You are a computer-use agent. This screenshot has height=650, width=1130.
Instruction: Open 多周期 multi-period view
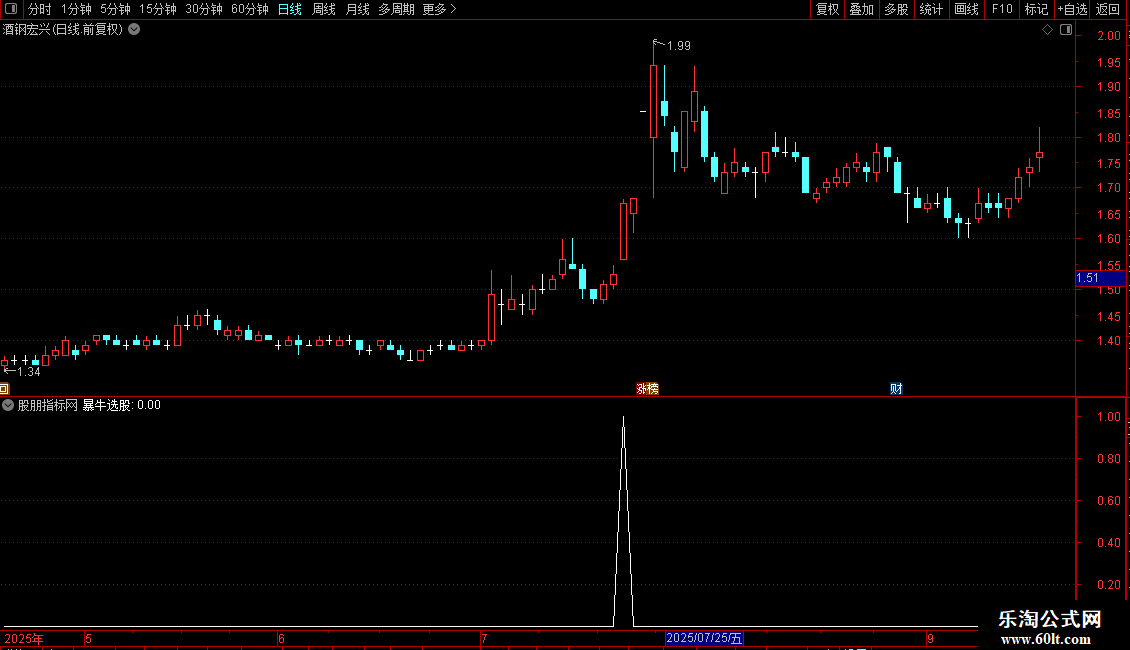click(396, 9)
